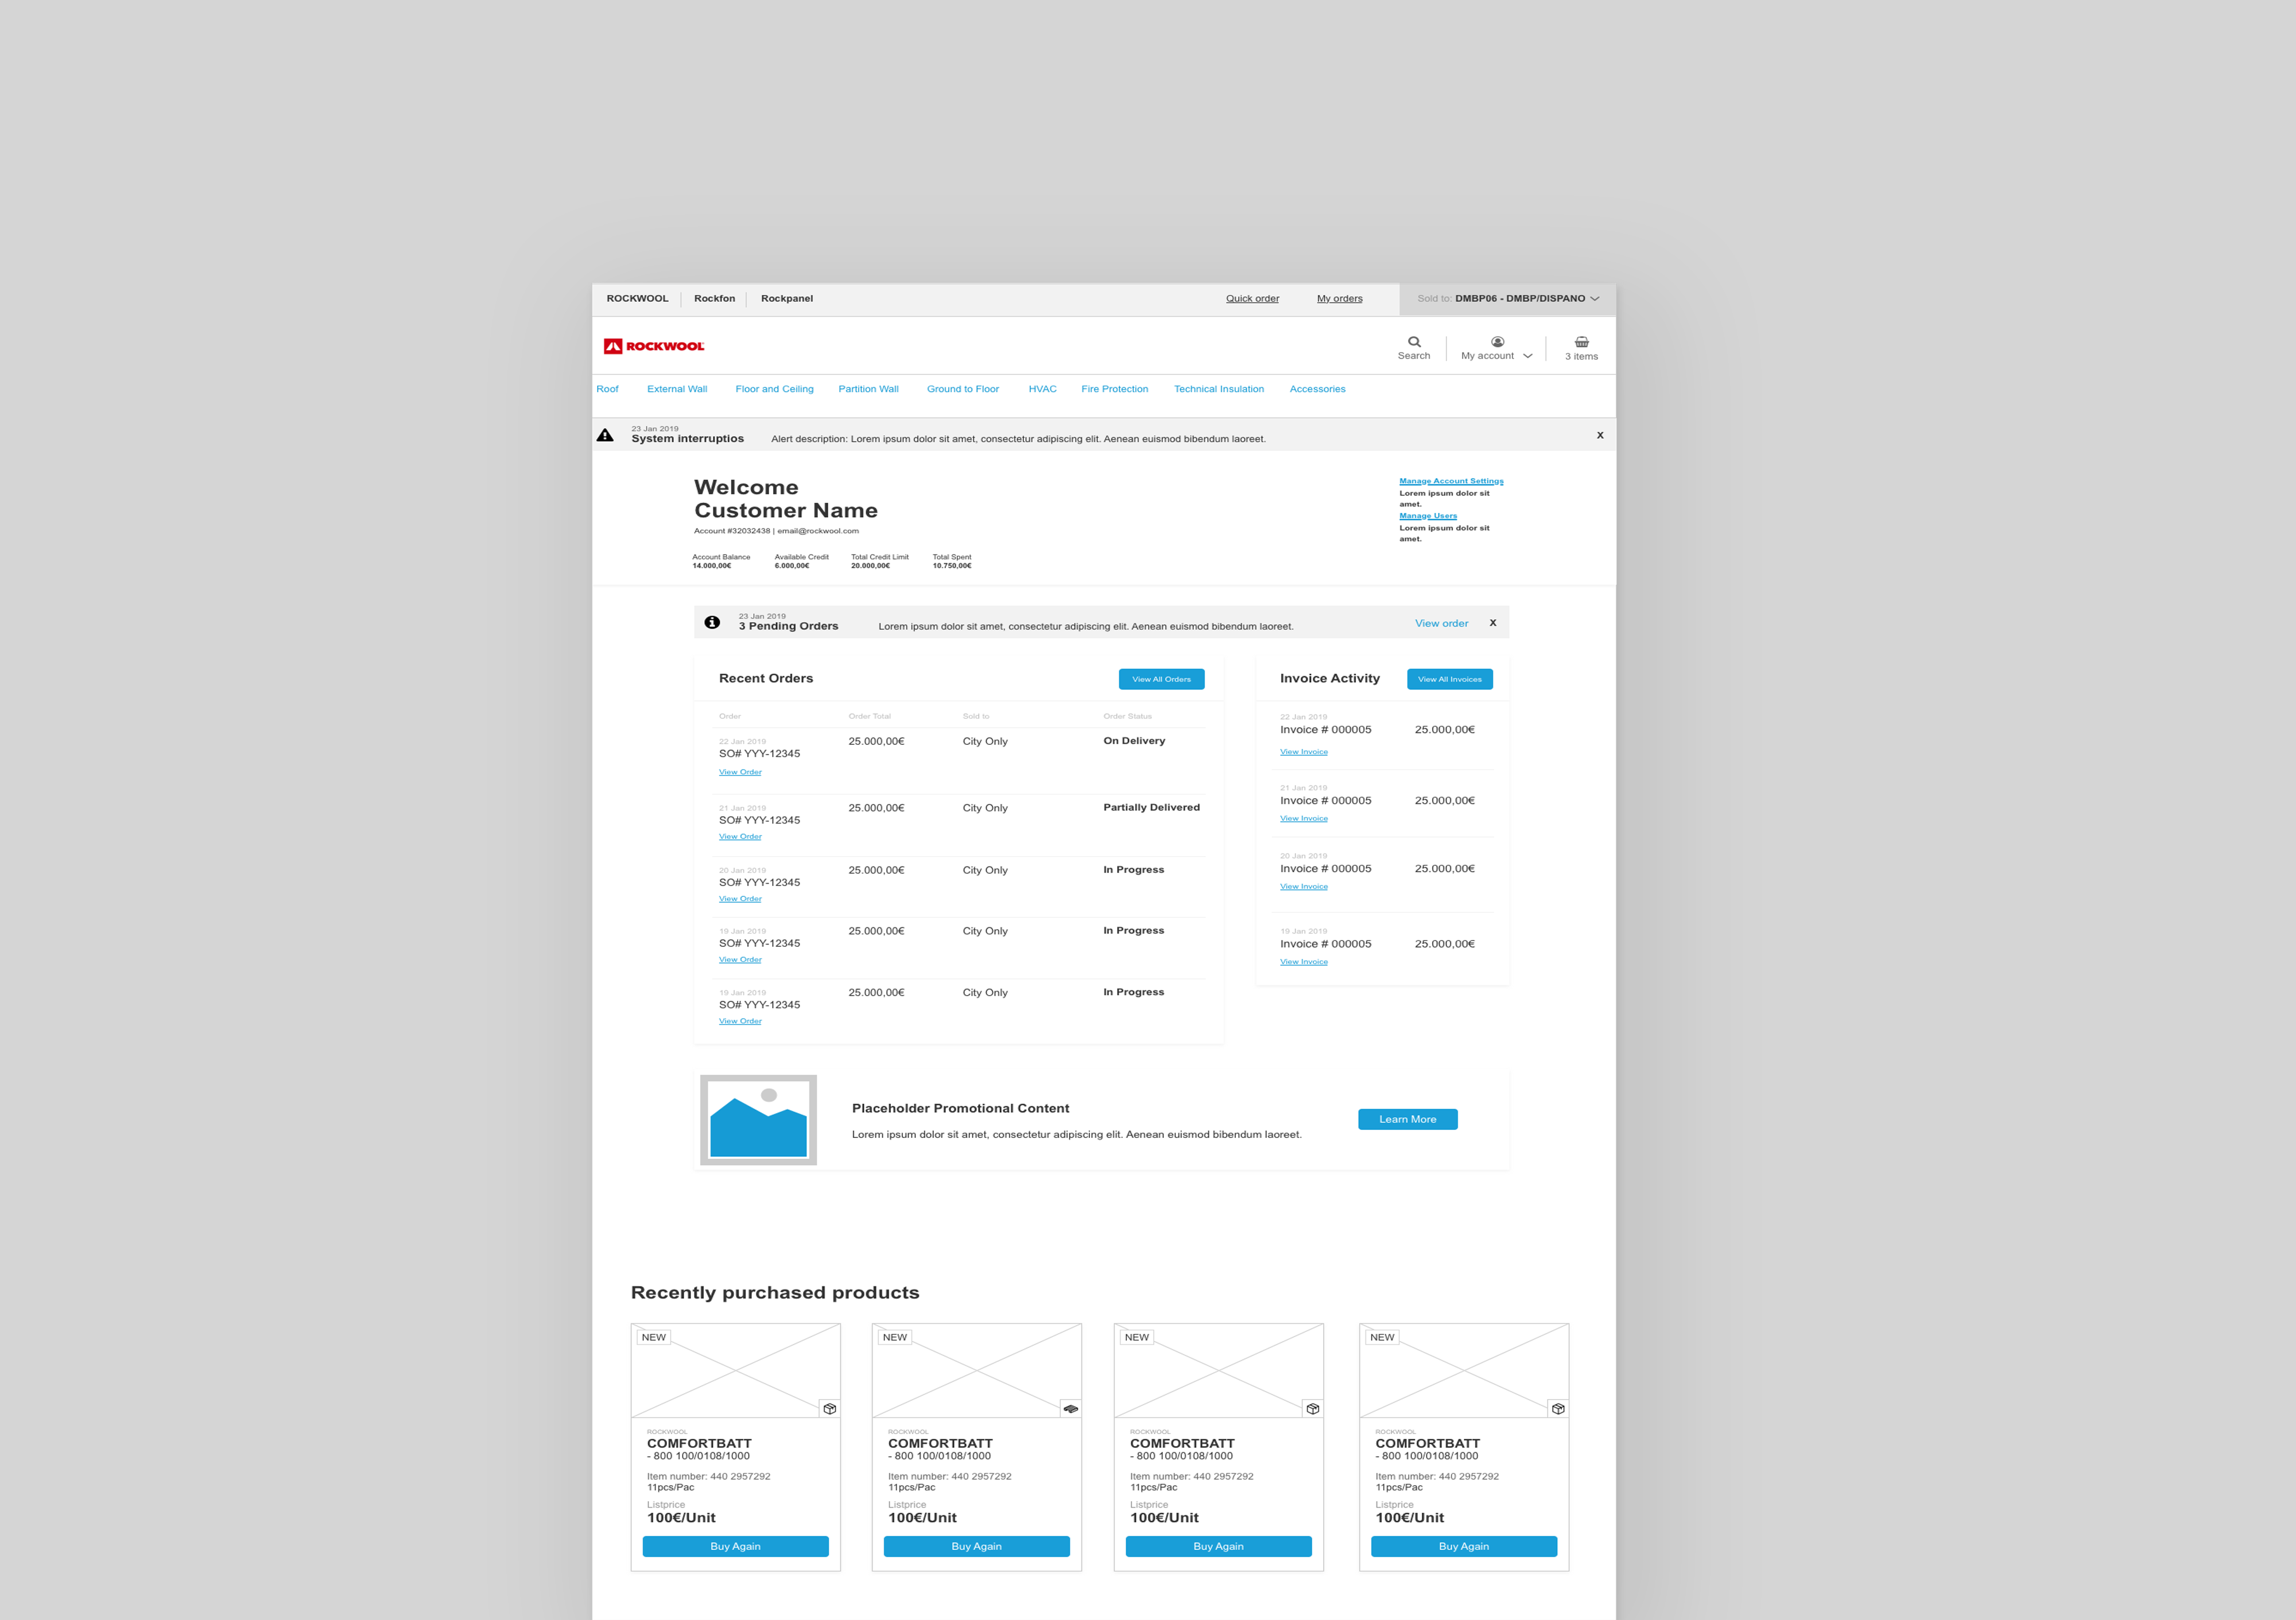The height and width of the screenshot is (1620, 2296).
Task: Open the My account user icon
Action: pos(1497,342)
